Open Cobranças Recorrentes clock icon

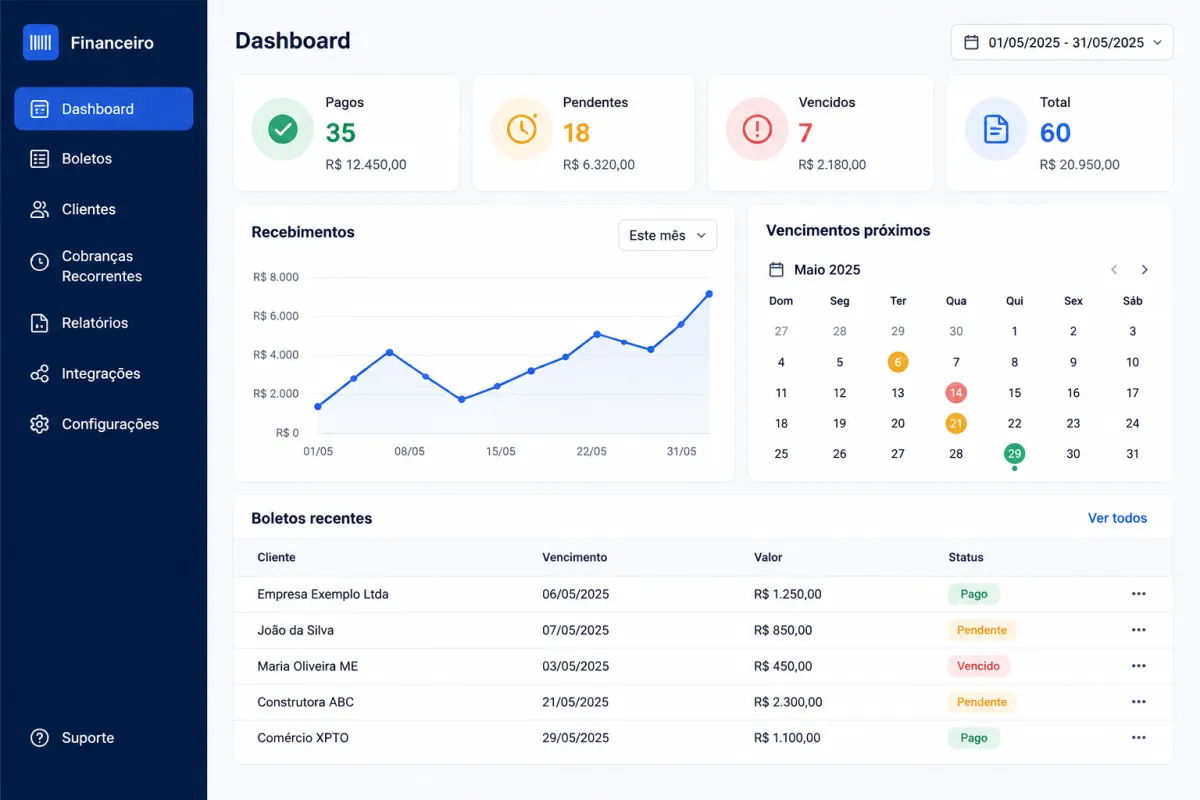coord(40,262)
